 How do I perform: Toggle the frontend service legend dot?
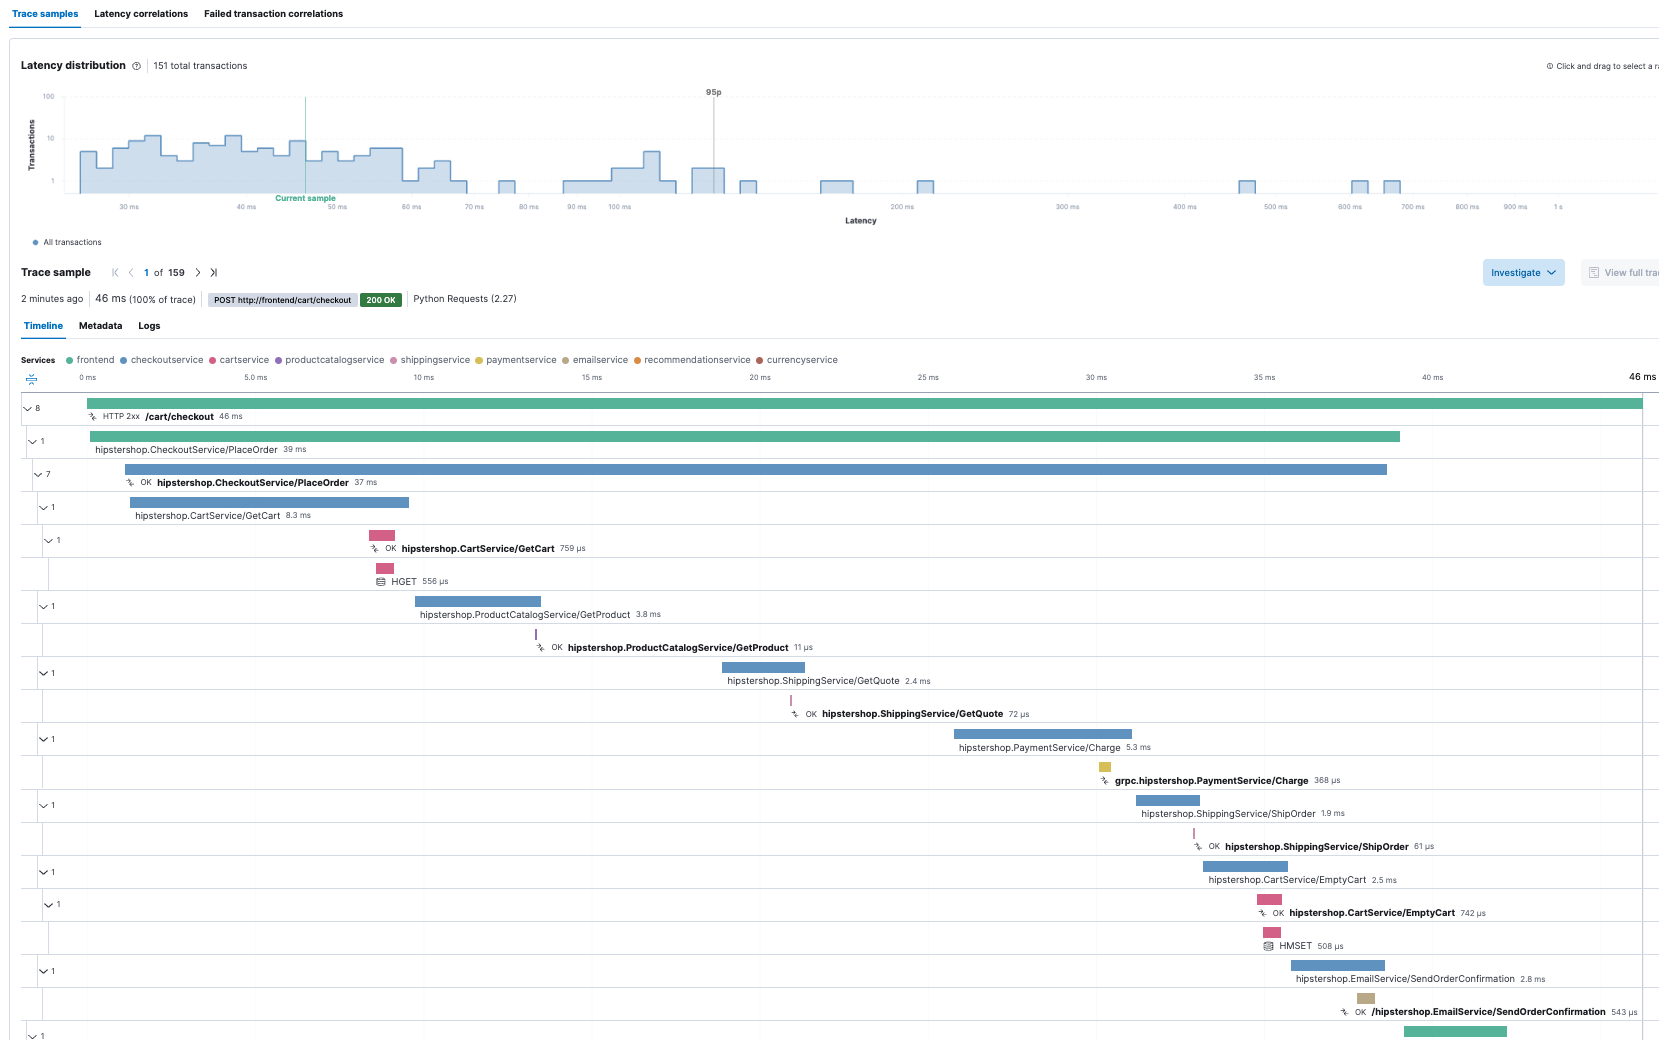[69, 360]
